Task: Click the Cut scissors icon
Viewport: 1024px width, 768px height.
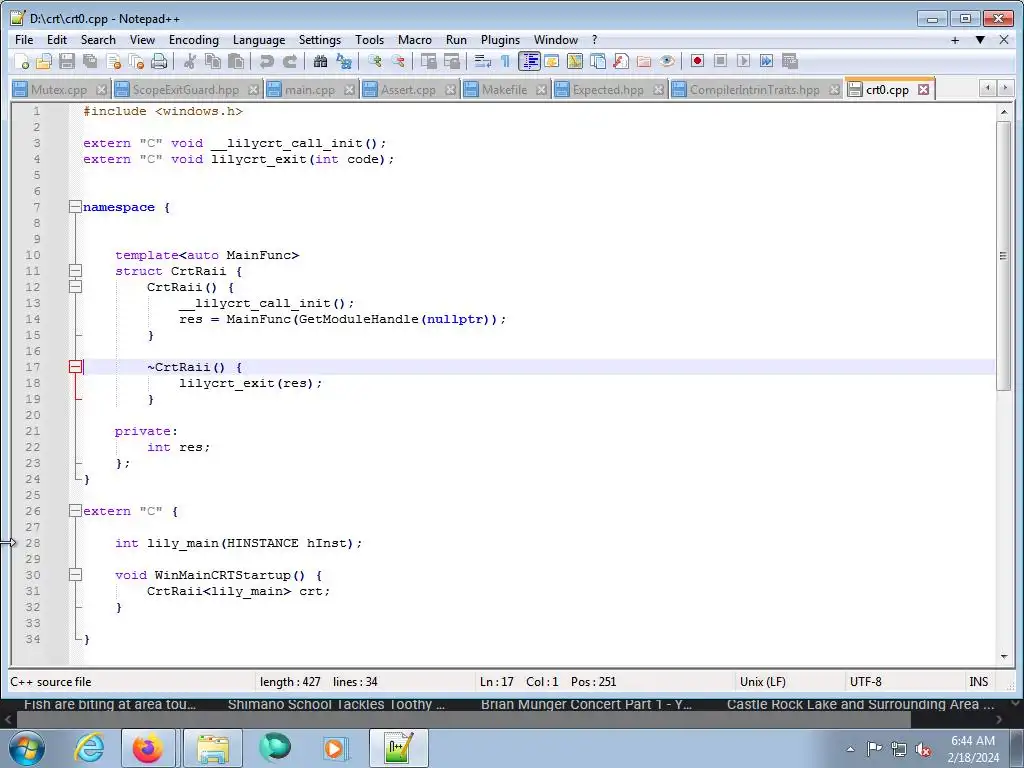Action: pyautogui.click(x=190, y=61)
